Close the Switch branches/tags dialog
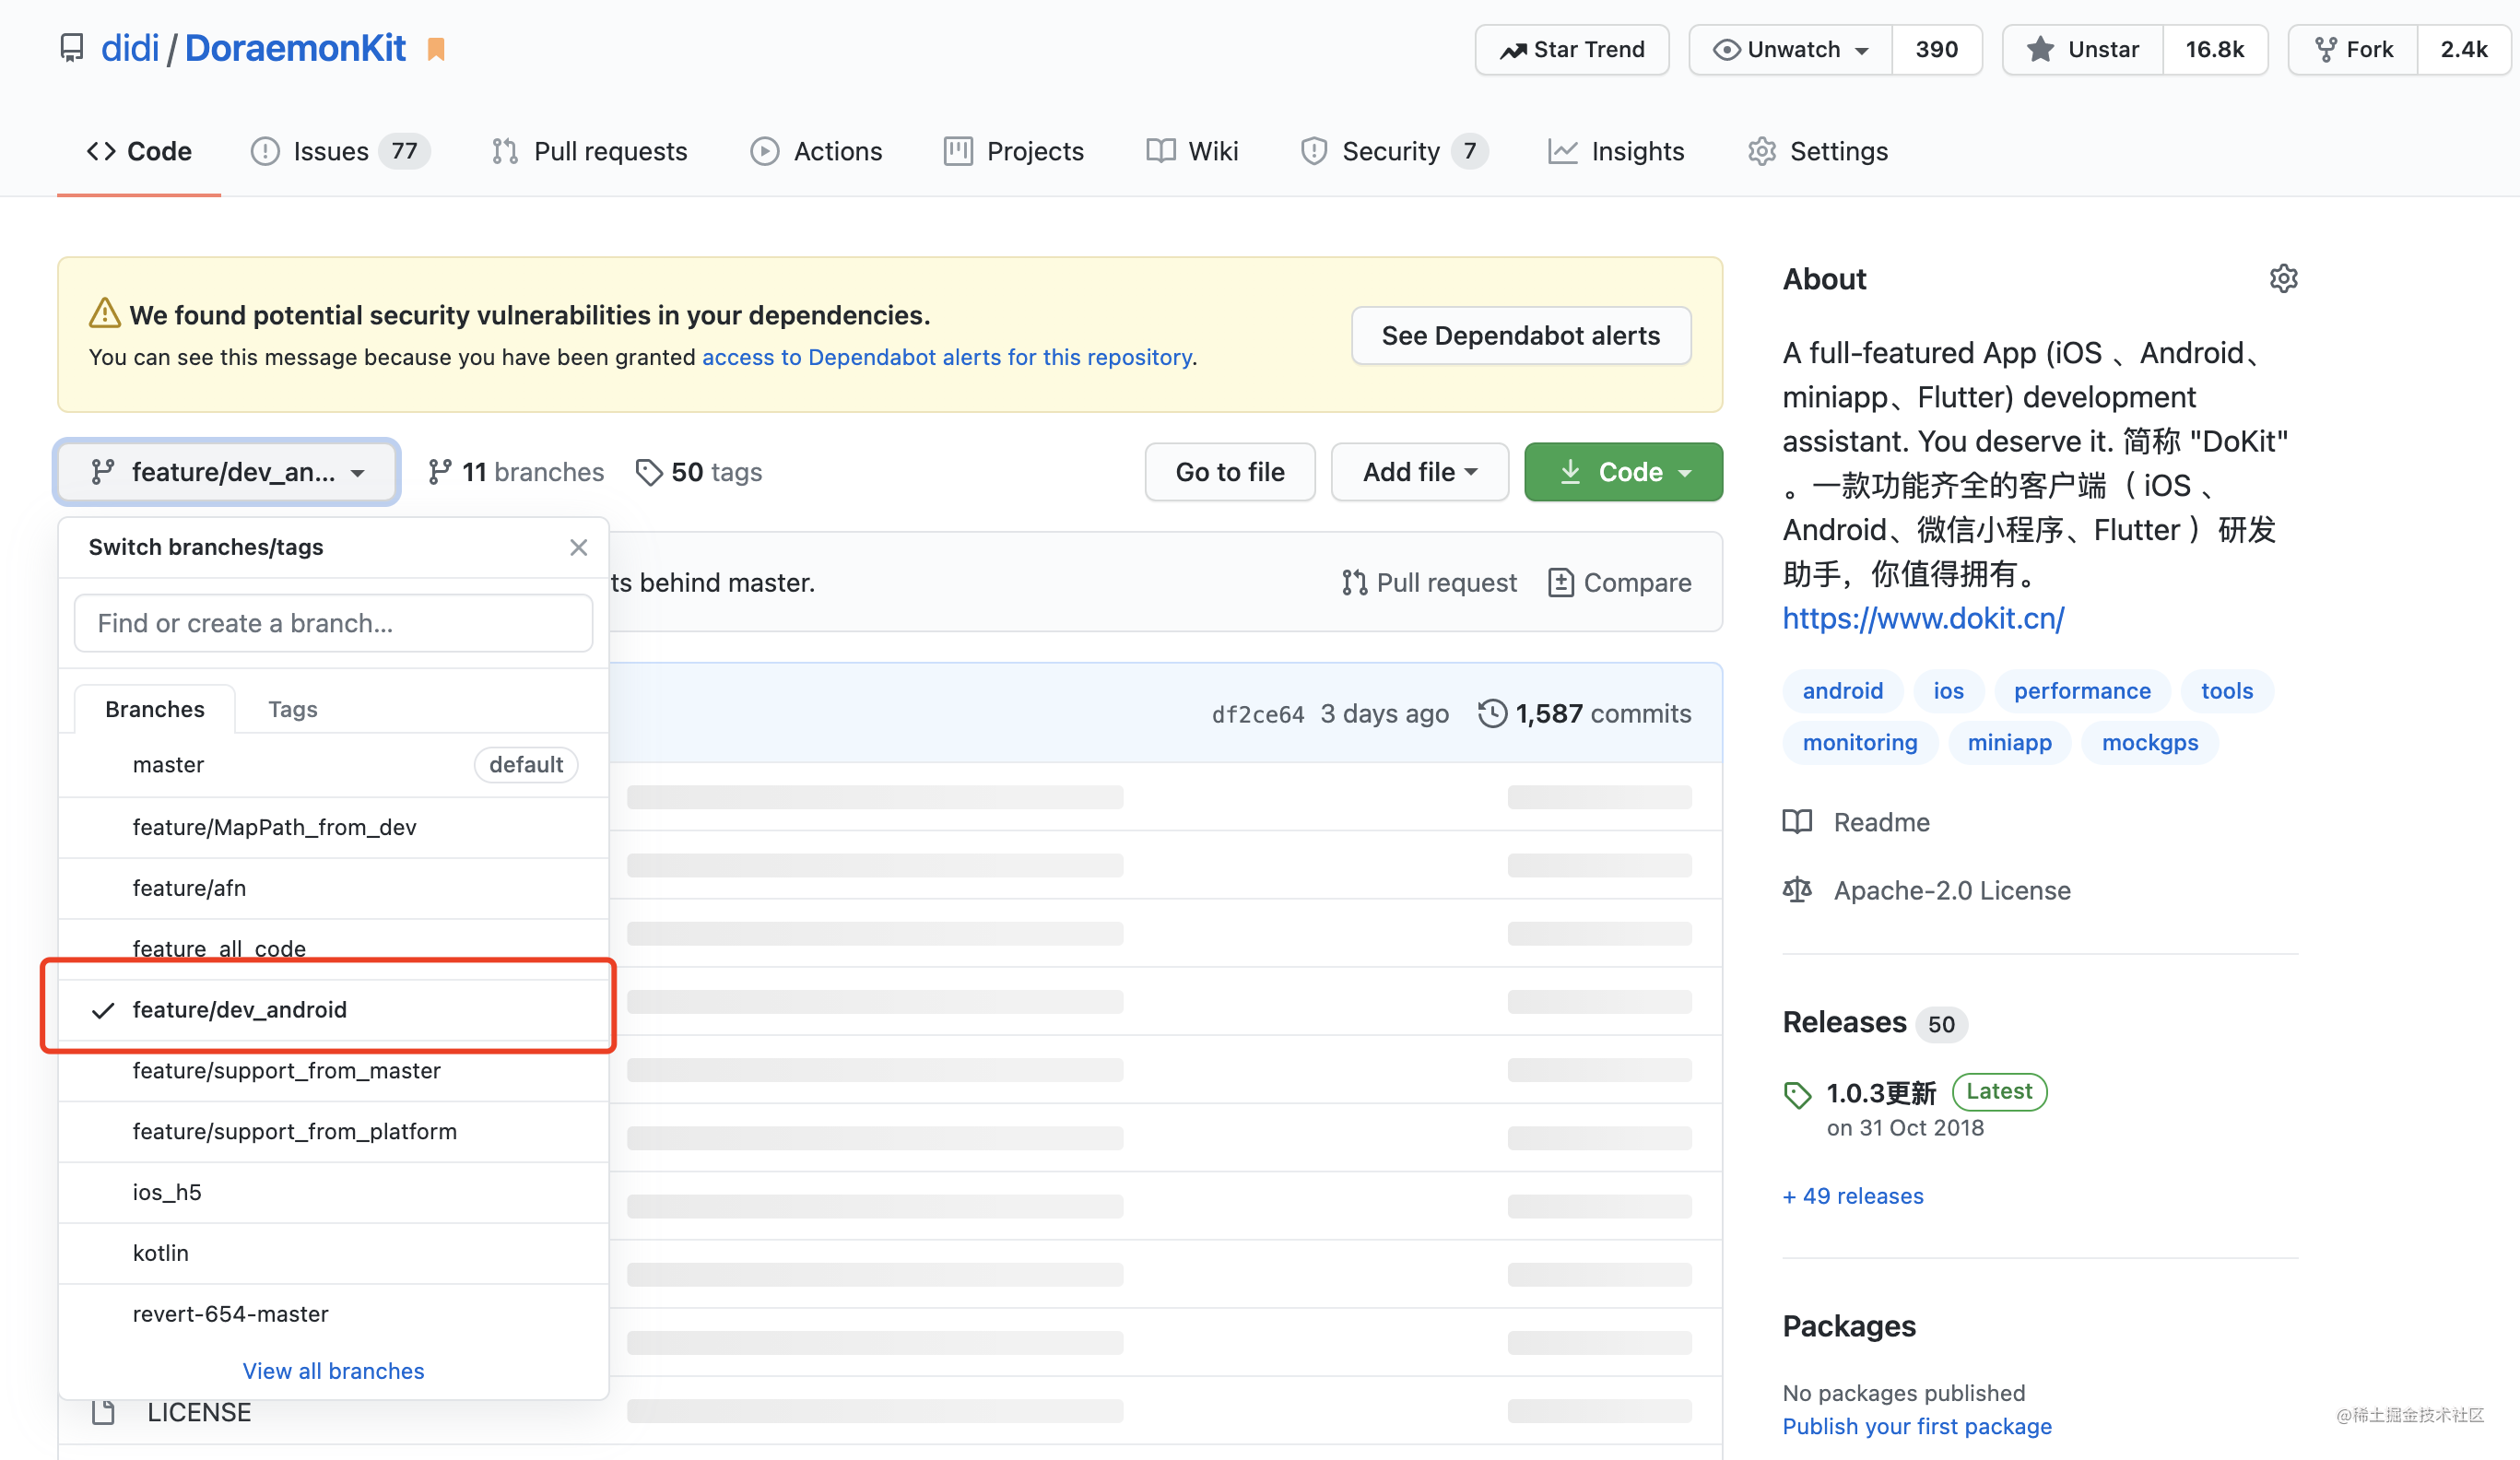 pyautogui.click(x=579, y=547)
